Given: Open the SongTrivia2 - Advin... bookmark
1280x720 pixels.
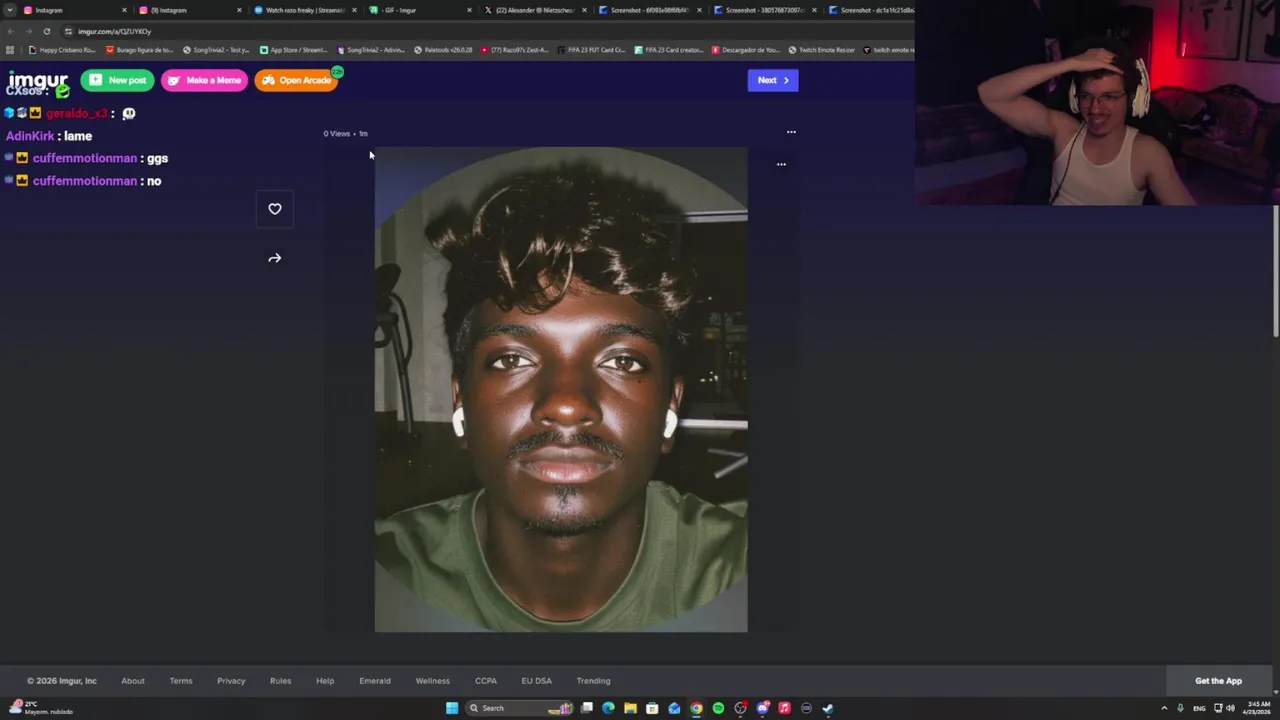Looking at the screenshot, I should point(371,50).
